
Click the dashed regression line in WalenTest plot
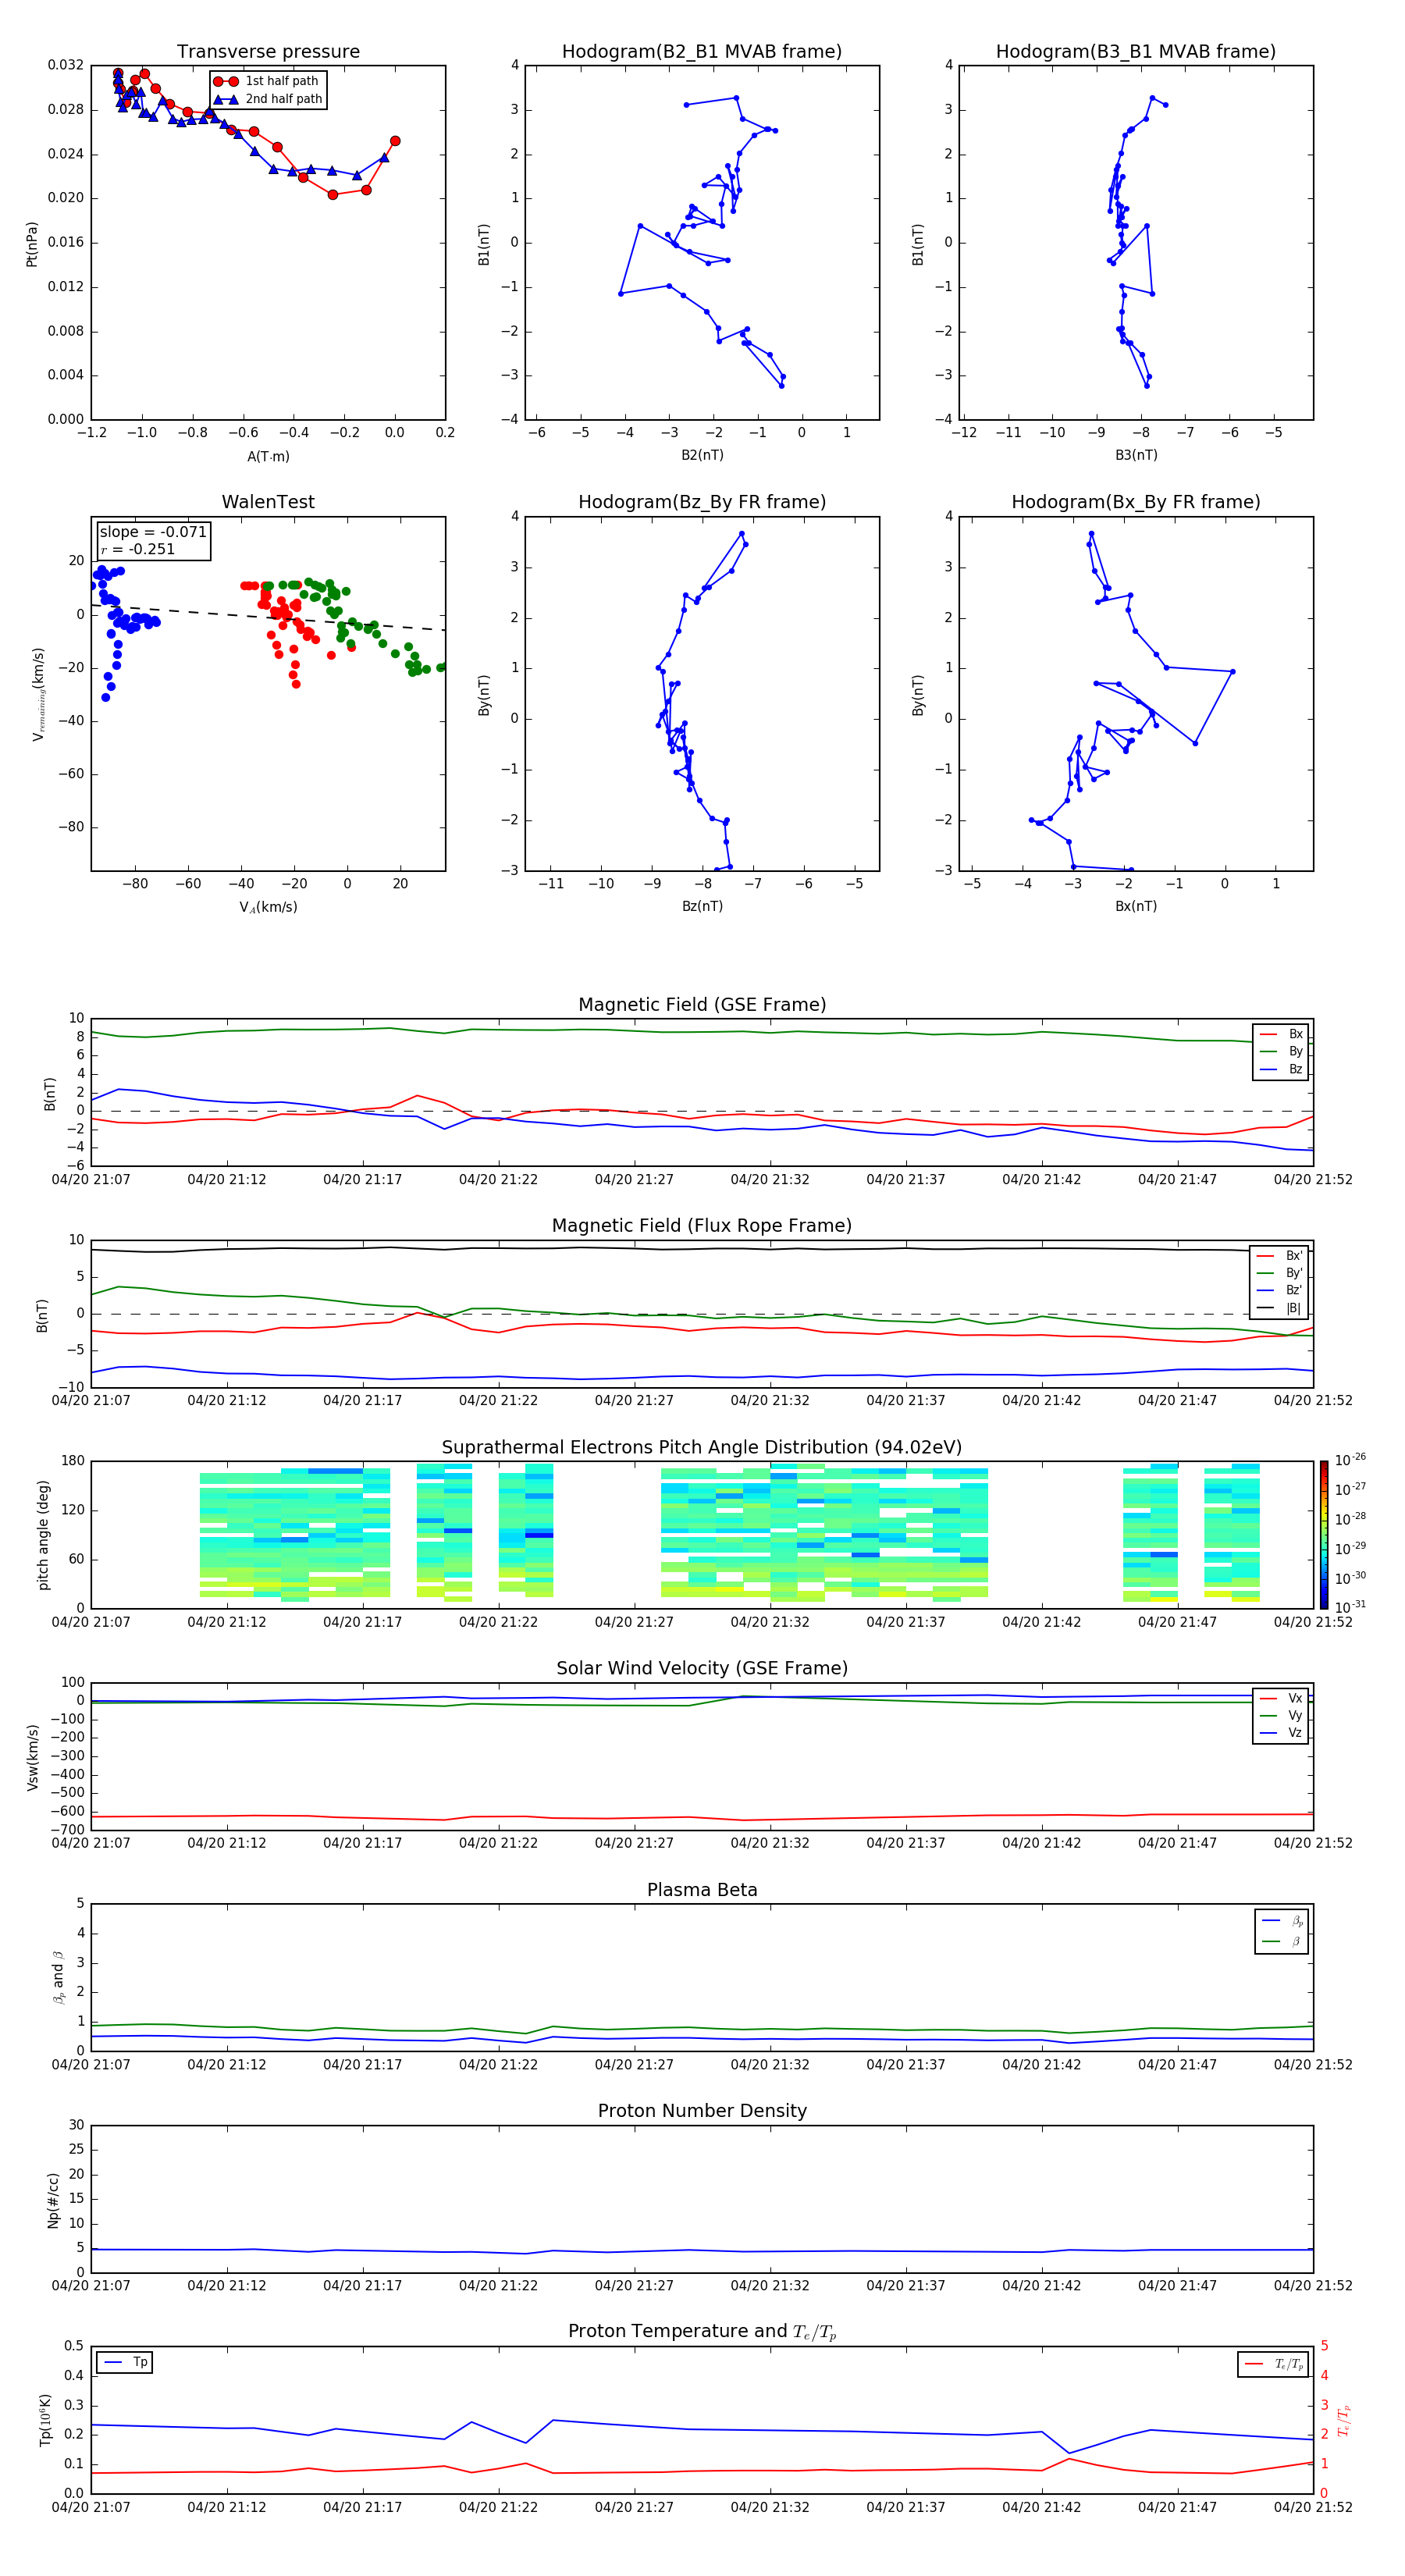tap(268, 618)
